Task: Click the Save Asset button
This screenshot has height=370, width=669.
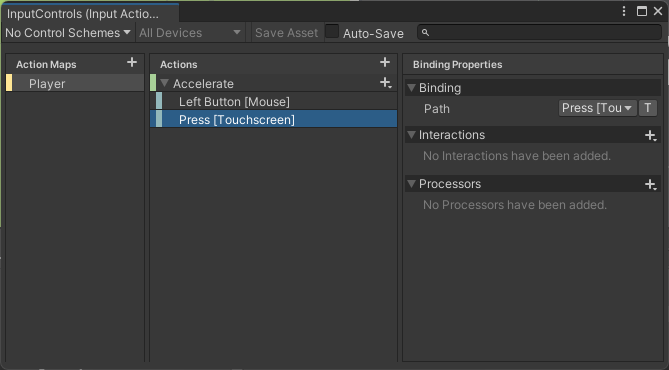Action: (x=287, y=33)
